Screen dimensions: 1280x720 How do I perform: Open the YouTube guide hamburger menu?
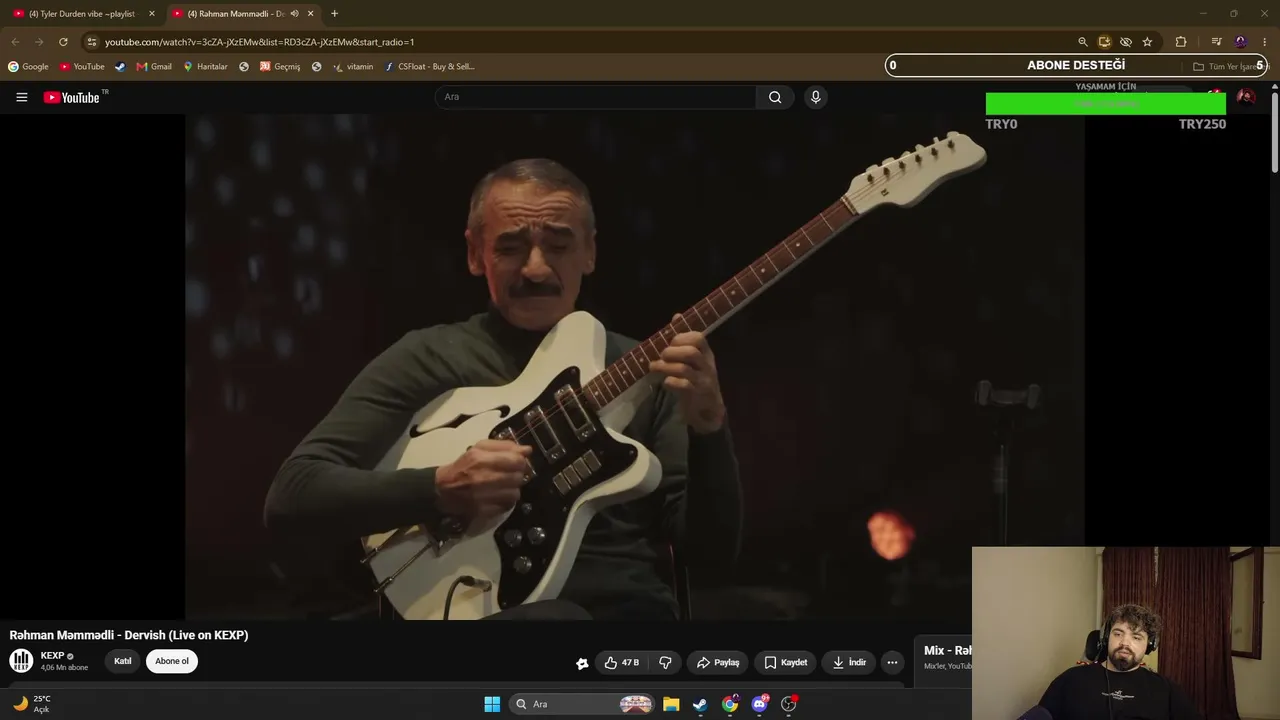(x=21, y=97)
